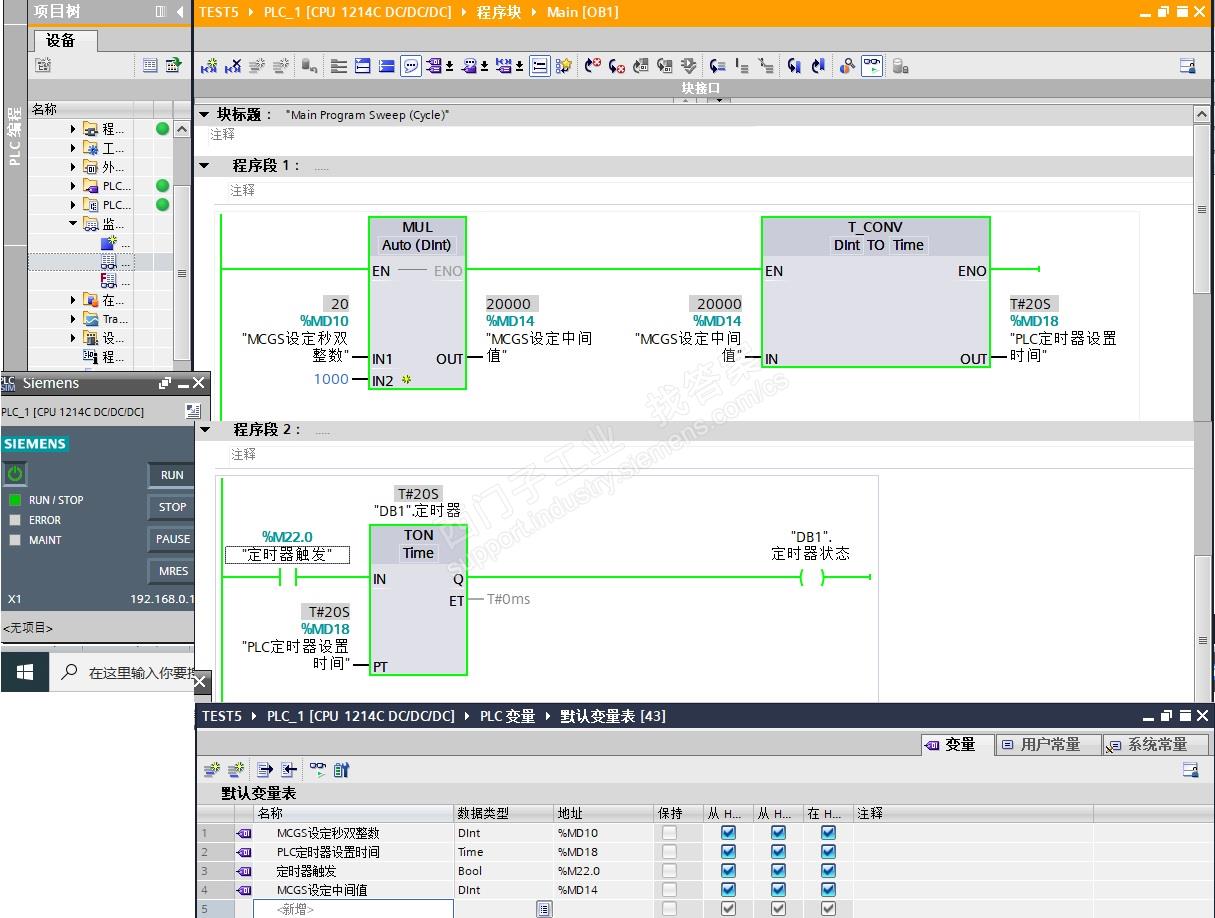Click the PLCSIM compact view switch icon

click(x=193, y=411)
